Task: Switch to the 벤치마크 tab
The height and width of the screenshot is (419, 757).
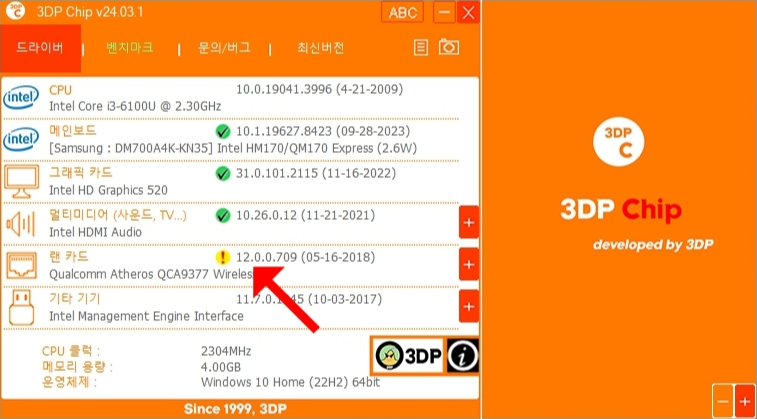Action: (130, 48)
